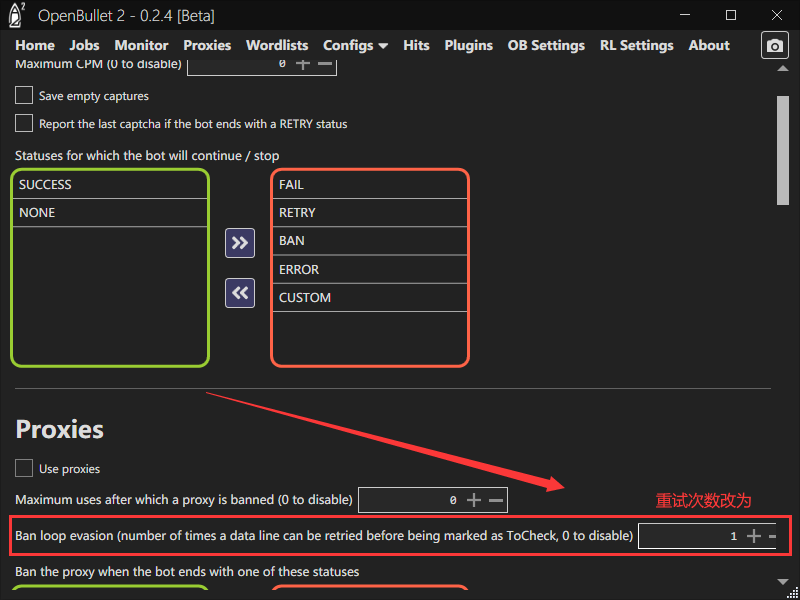
Task: Increase Ban loop evasion value
Action: tap(754, 536)
